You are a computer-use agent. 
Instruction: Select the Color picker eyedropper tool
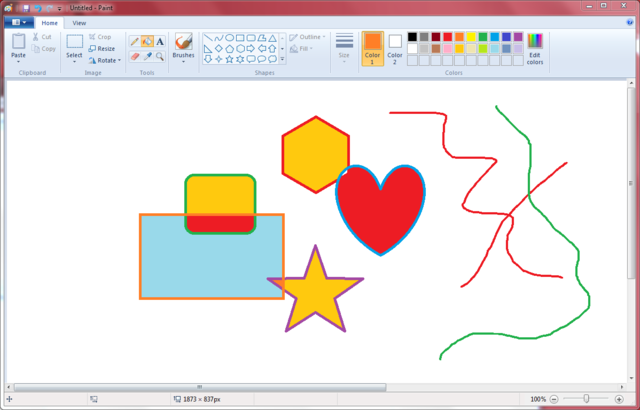point(147,56)
